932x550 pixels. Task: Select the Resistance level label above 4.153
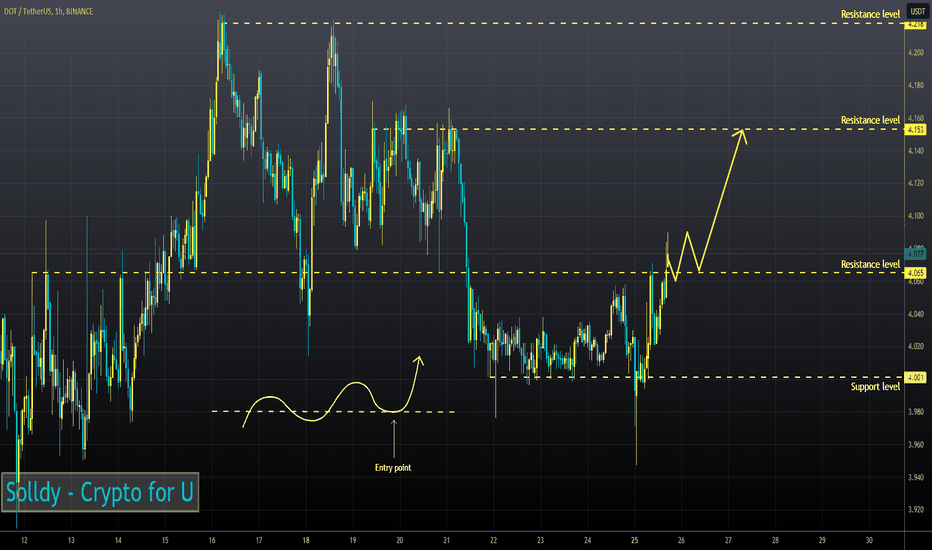870,120
